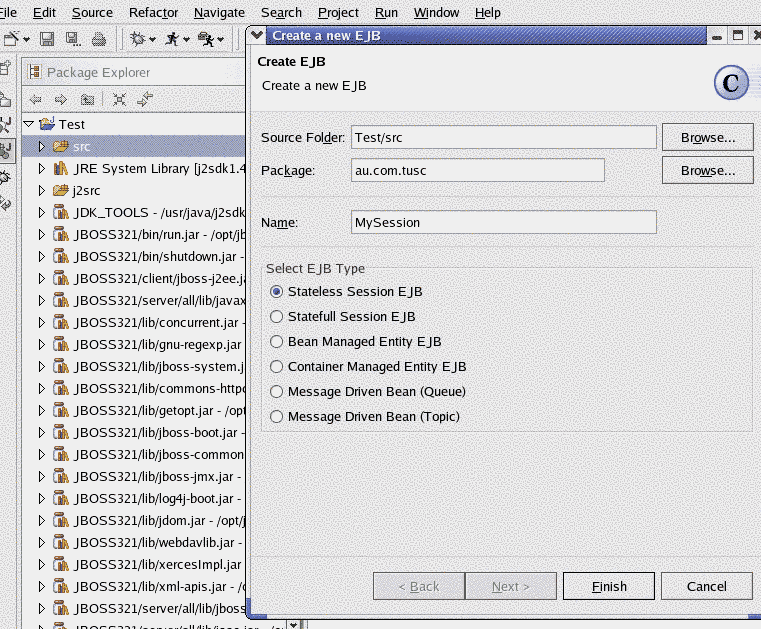
Task: Expand JRE System Library node
Action: point(41,168)
